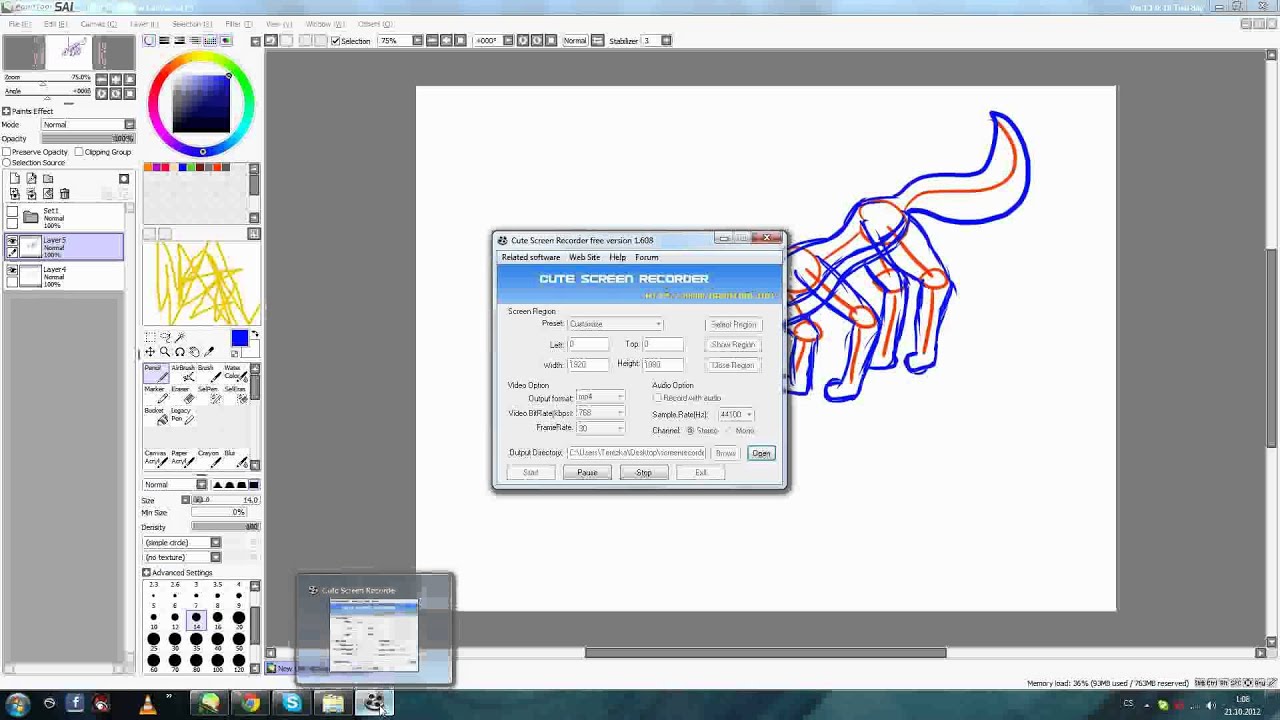Pick the rotate view tool
1280x720 pixels.
tap(180, 352)
